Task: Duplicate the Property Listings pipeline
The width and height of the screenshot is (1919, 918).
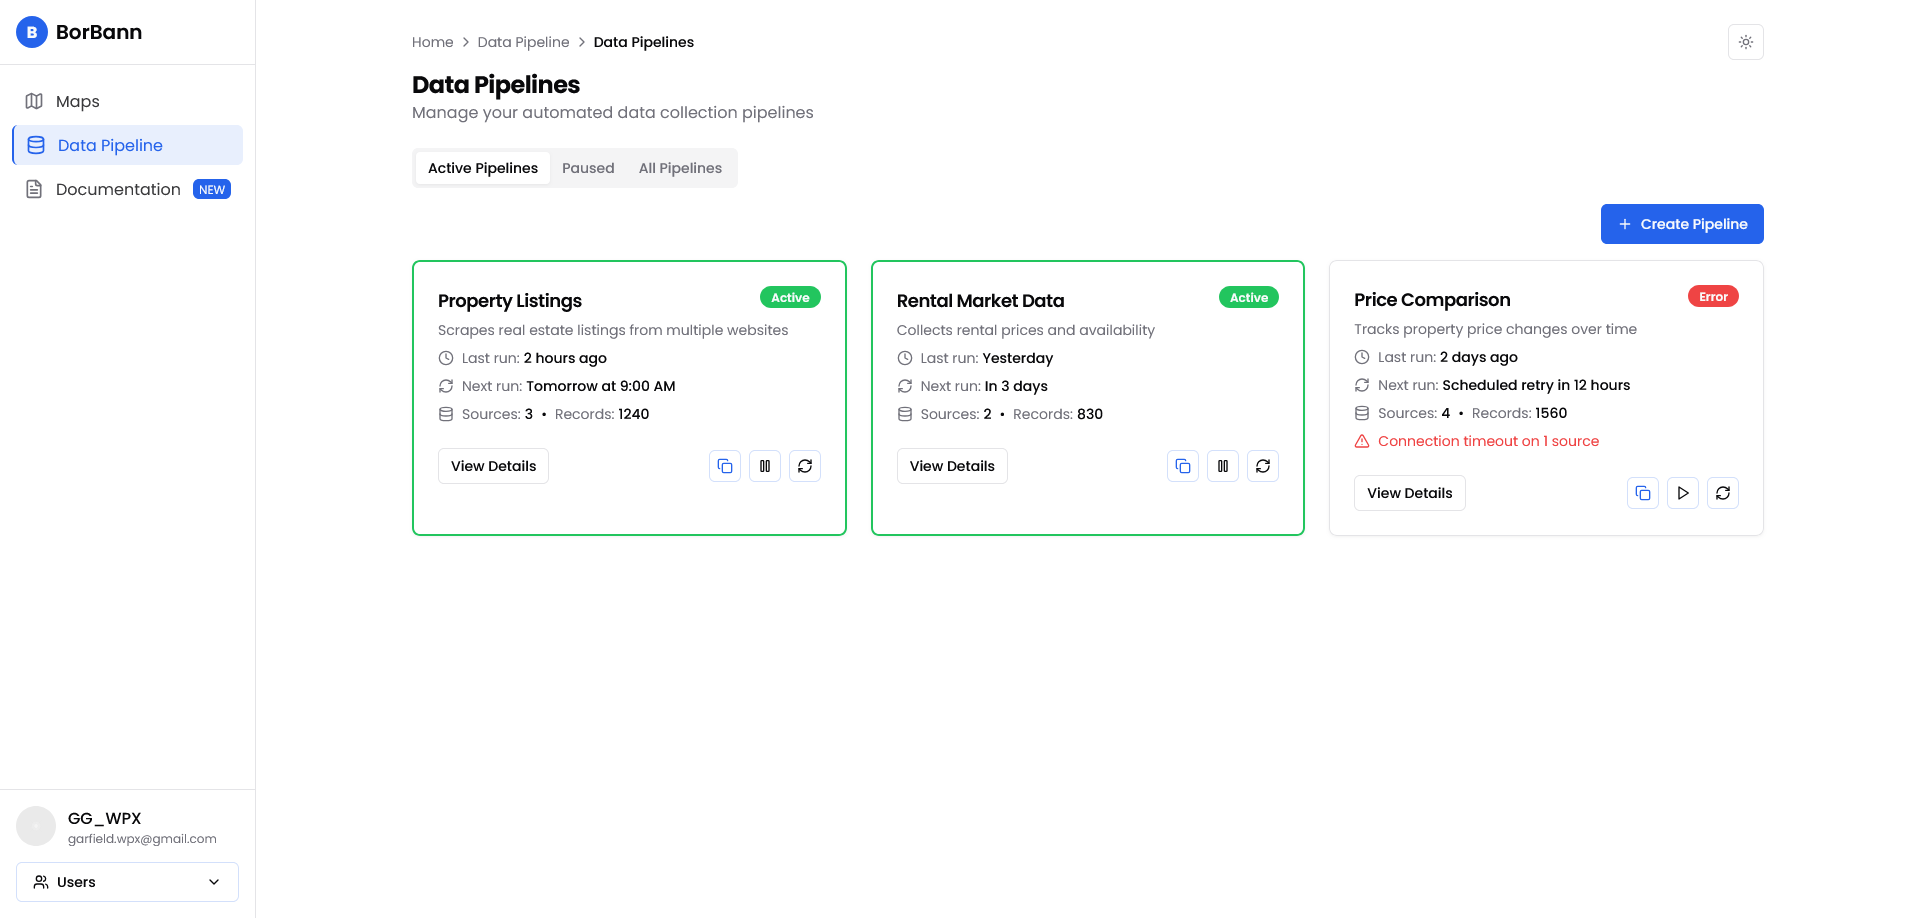Action: pos(724,466)
